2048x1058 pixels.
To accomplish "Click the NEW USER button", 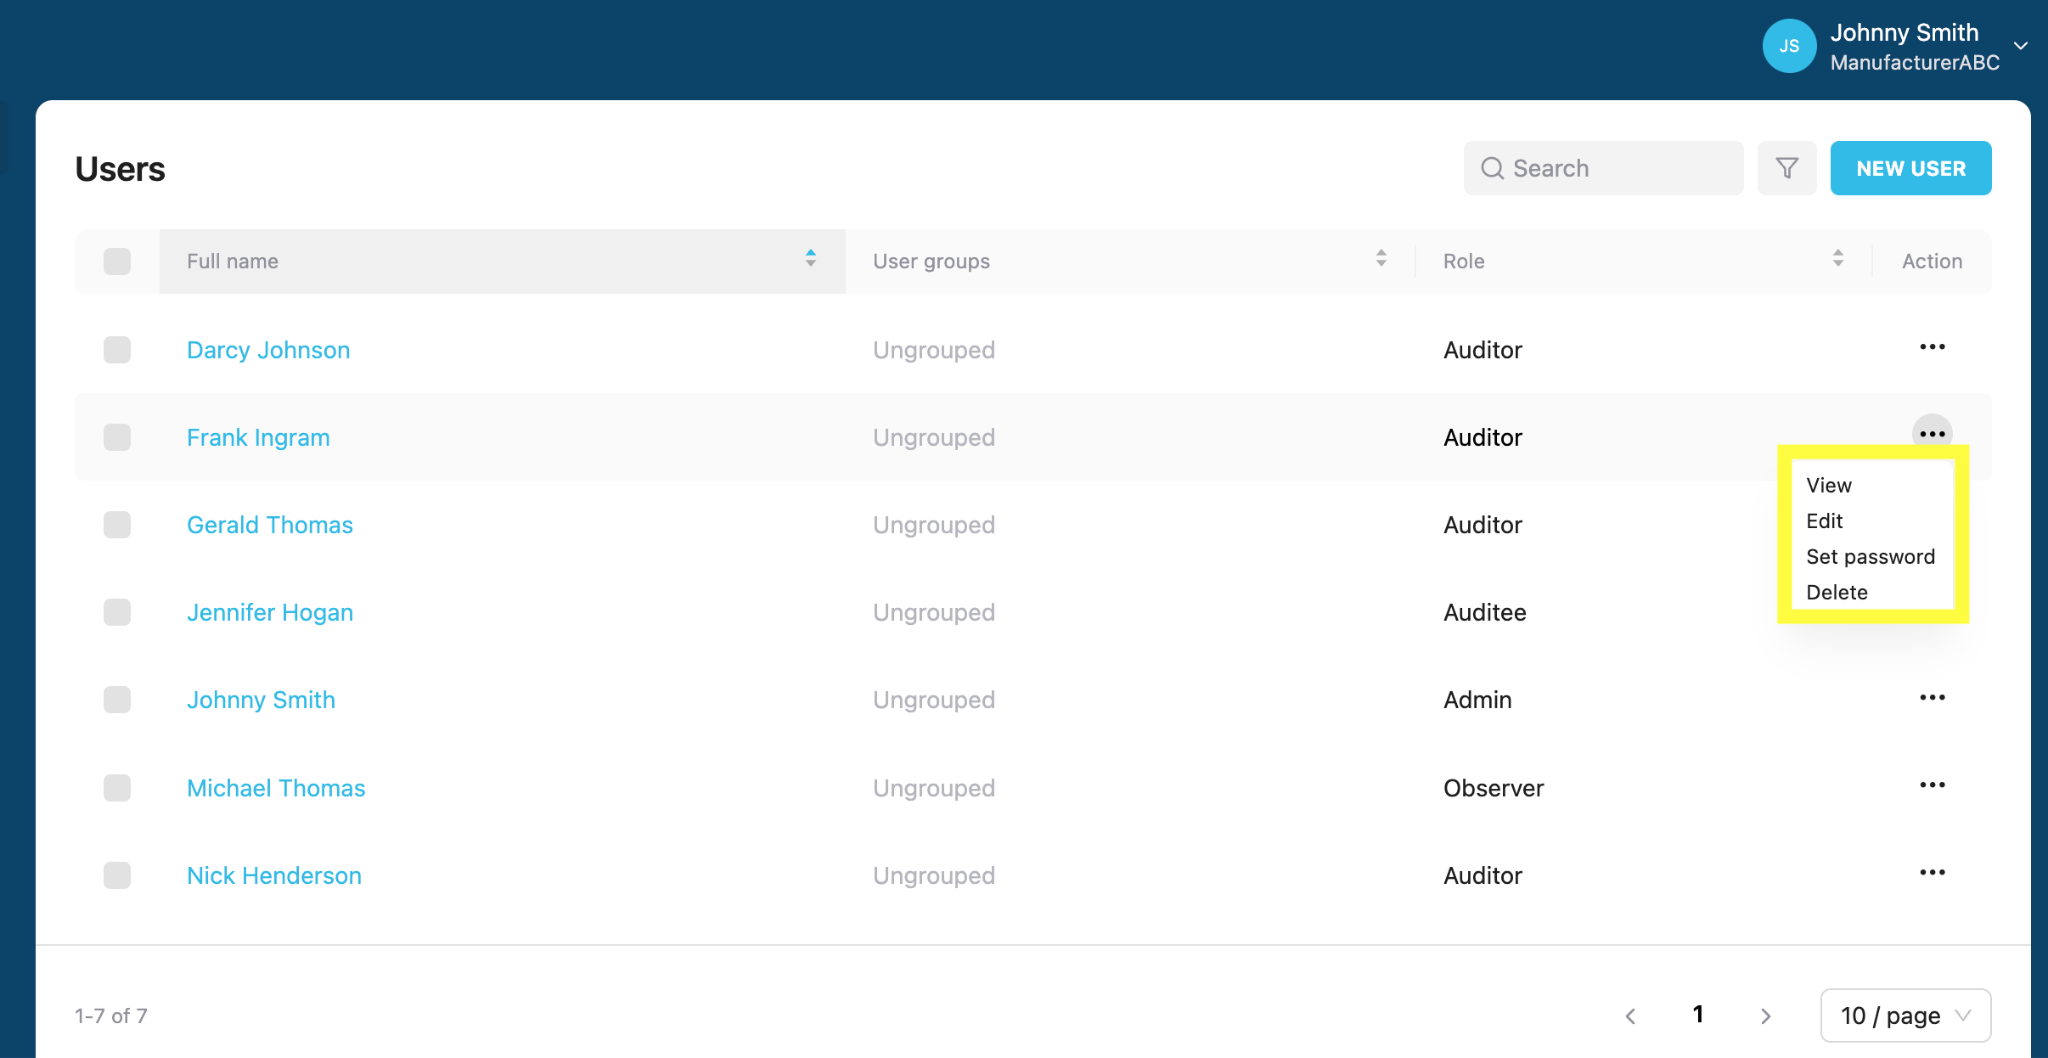I will pos(1911,168).
